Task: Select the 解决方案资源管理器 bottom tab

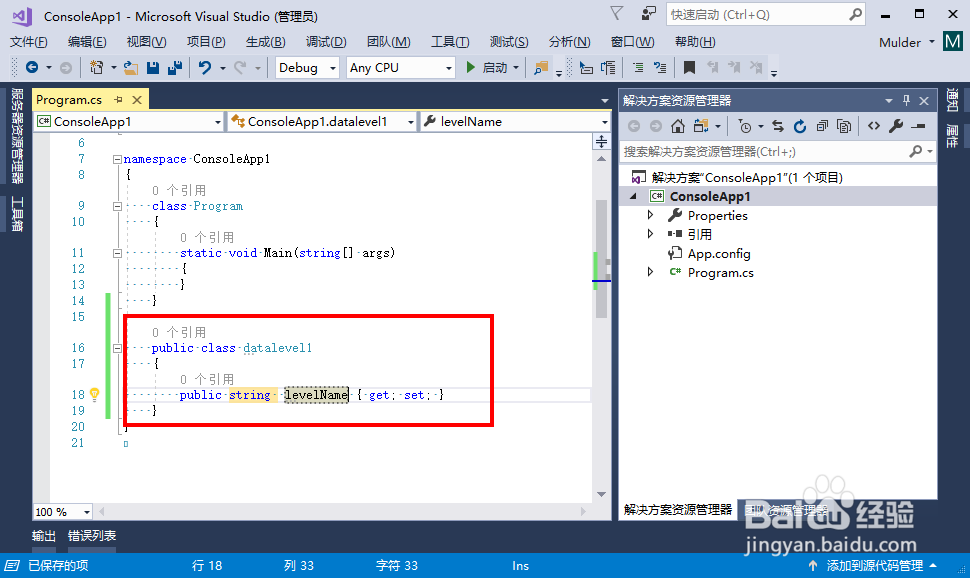Action: tap(678, 509)
